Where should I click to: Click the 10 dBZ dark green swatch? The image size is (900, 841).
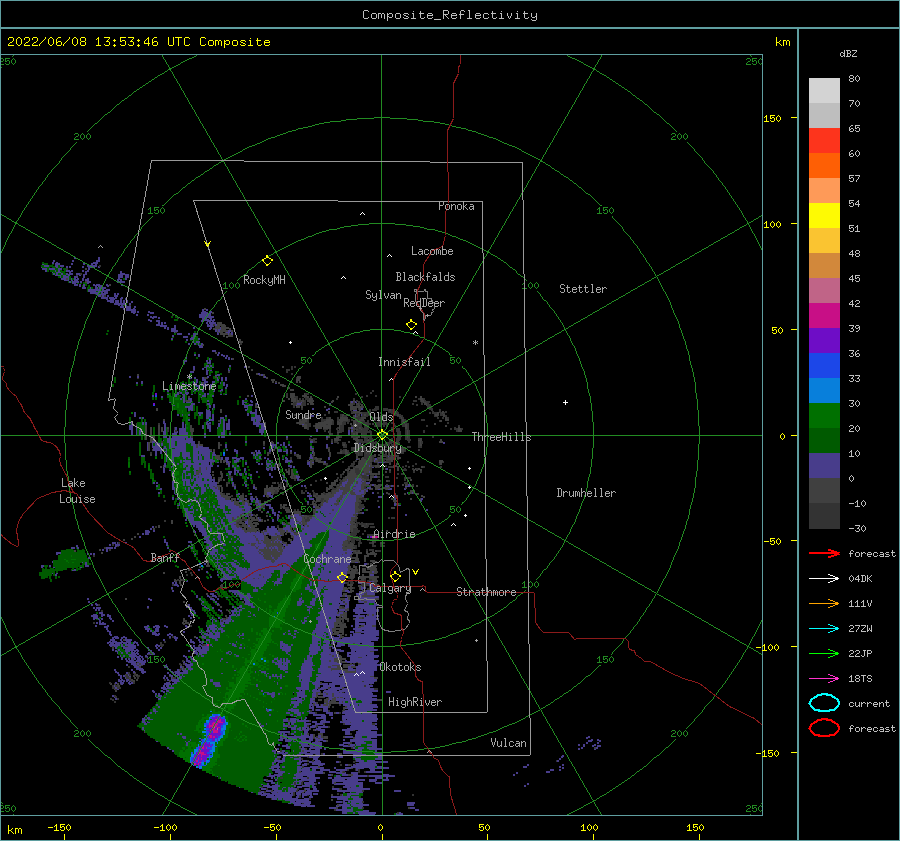click(x=824, y=440)
